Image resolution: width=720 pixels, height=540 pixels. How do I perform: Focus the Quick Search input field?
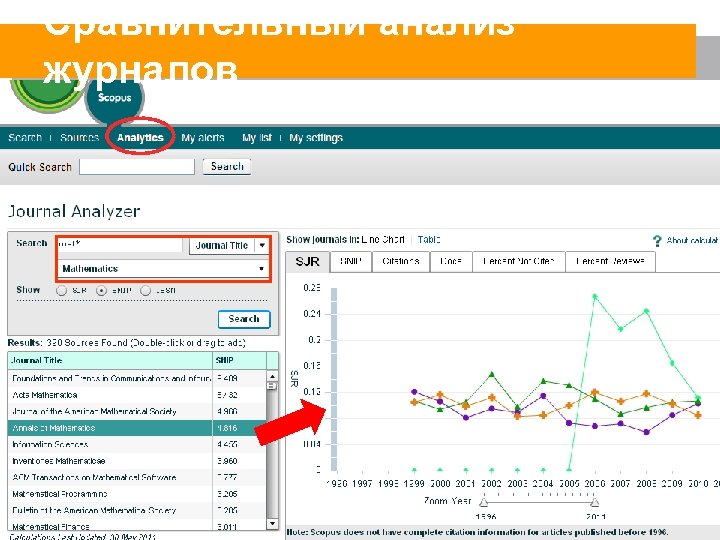137,166
